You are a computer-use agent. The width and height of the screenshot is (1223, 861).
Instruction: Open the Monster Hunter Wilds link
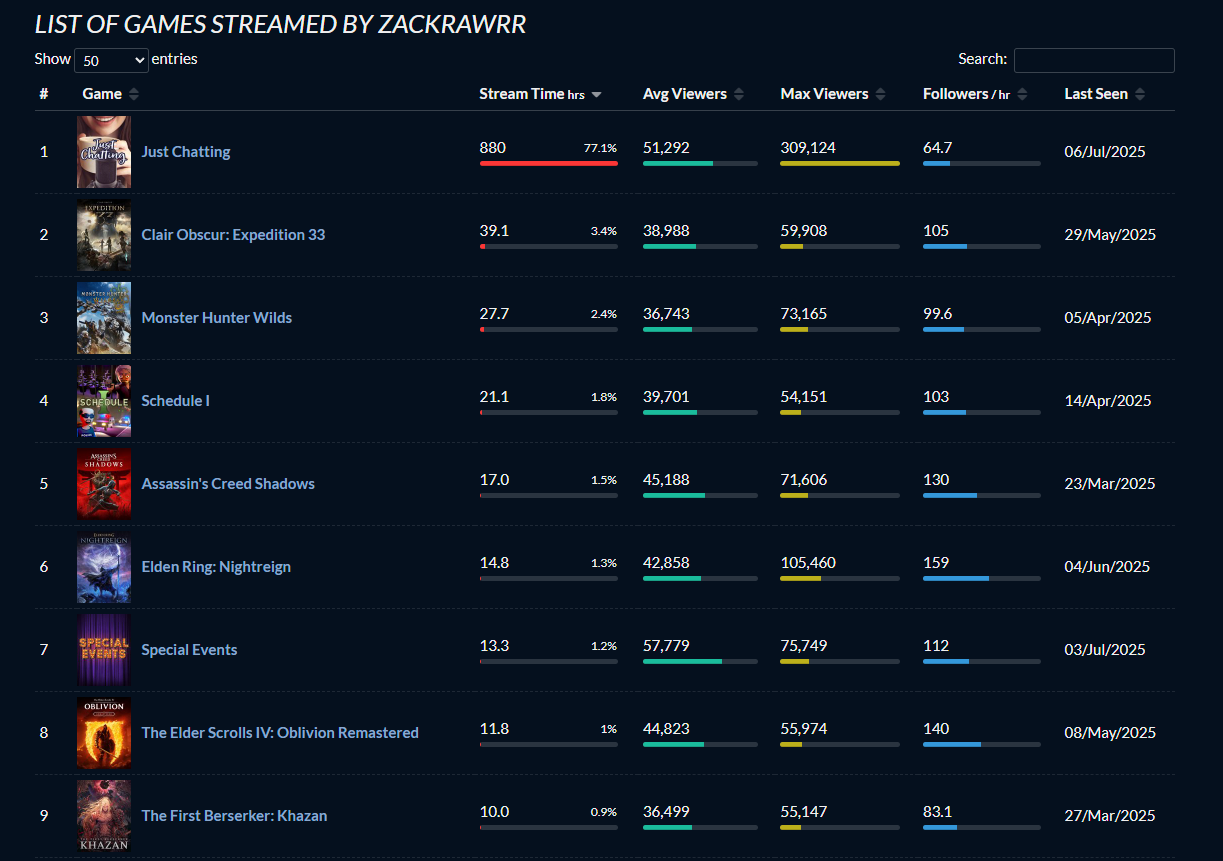click(x=217, y=318)
